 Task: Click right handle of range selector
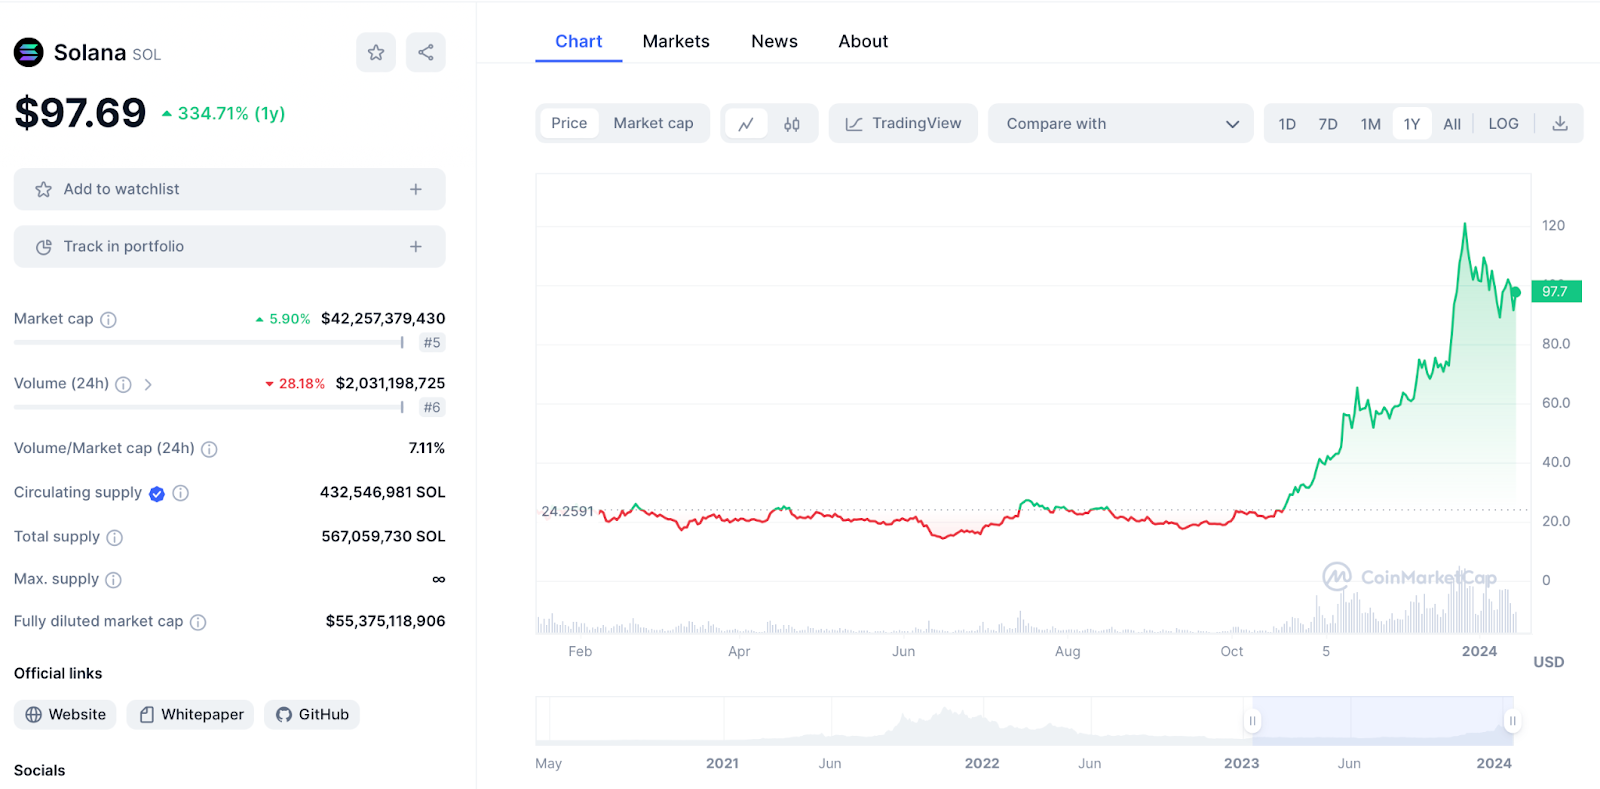(x=1512, y=720)
